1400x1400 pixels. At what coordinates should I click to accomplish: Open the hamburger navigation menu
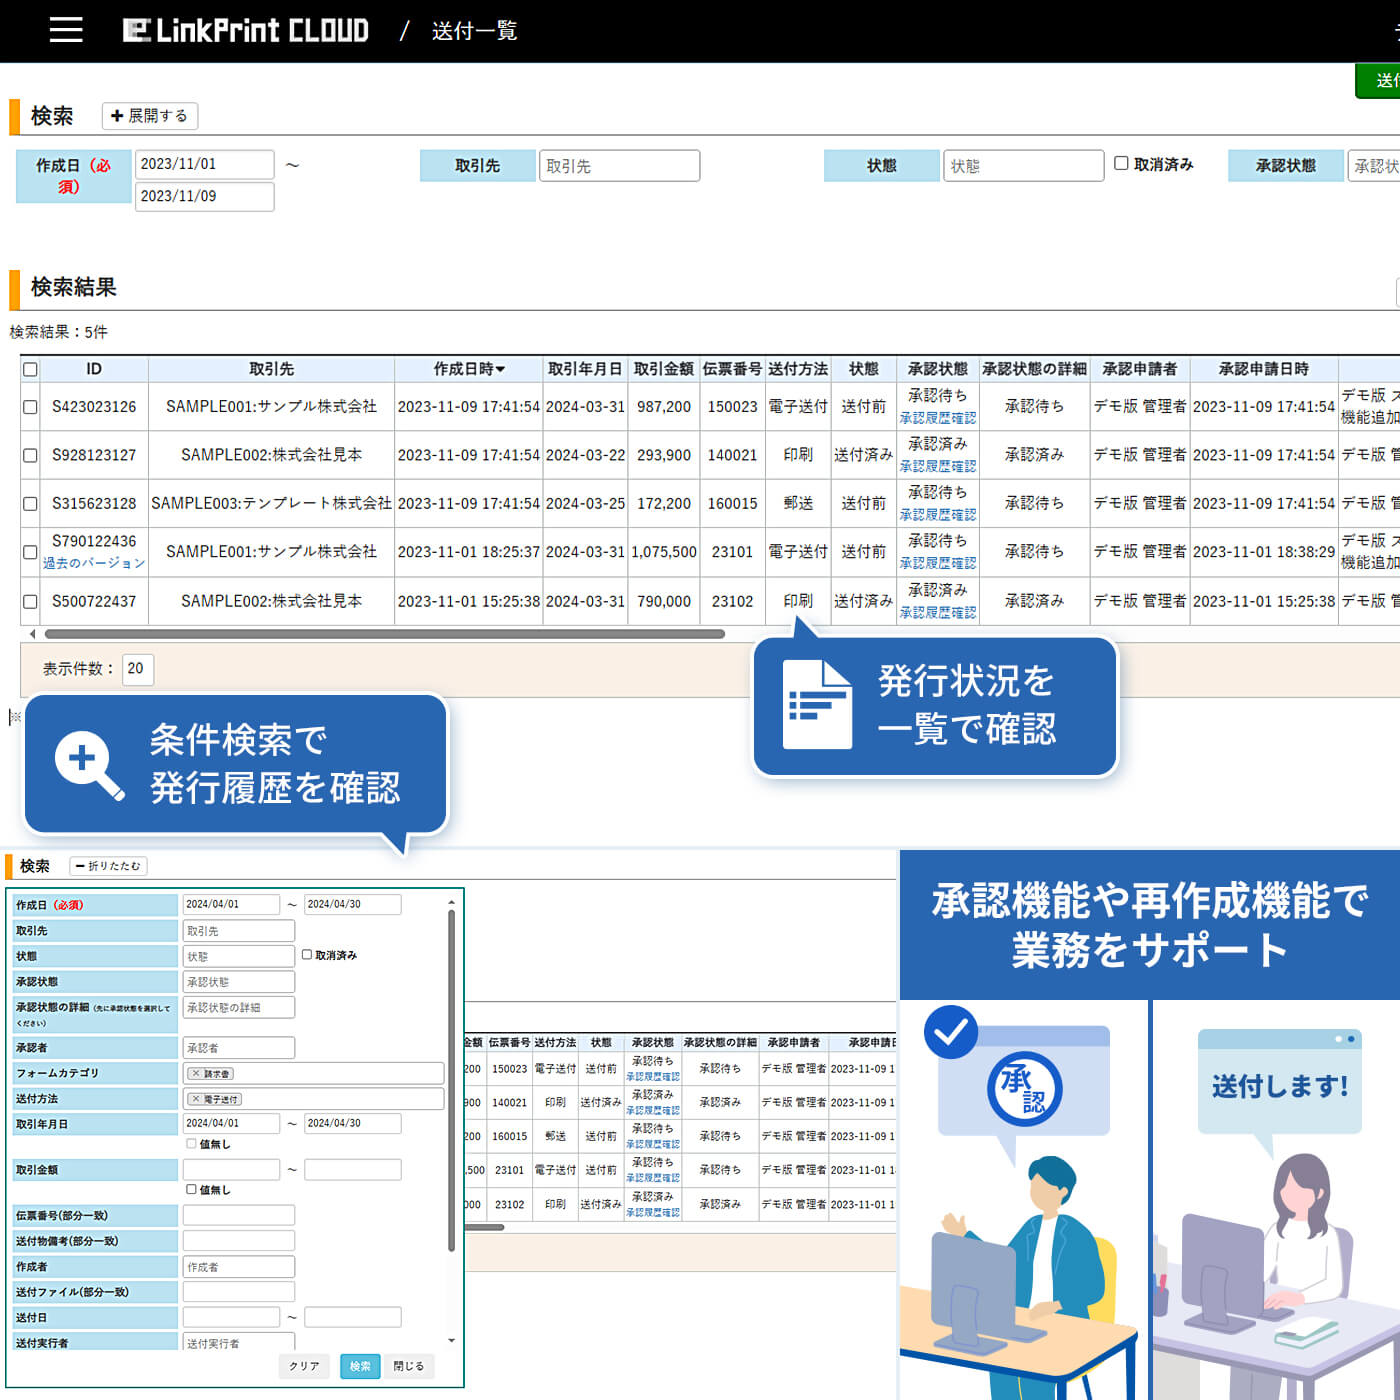(x=66, y=30)
